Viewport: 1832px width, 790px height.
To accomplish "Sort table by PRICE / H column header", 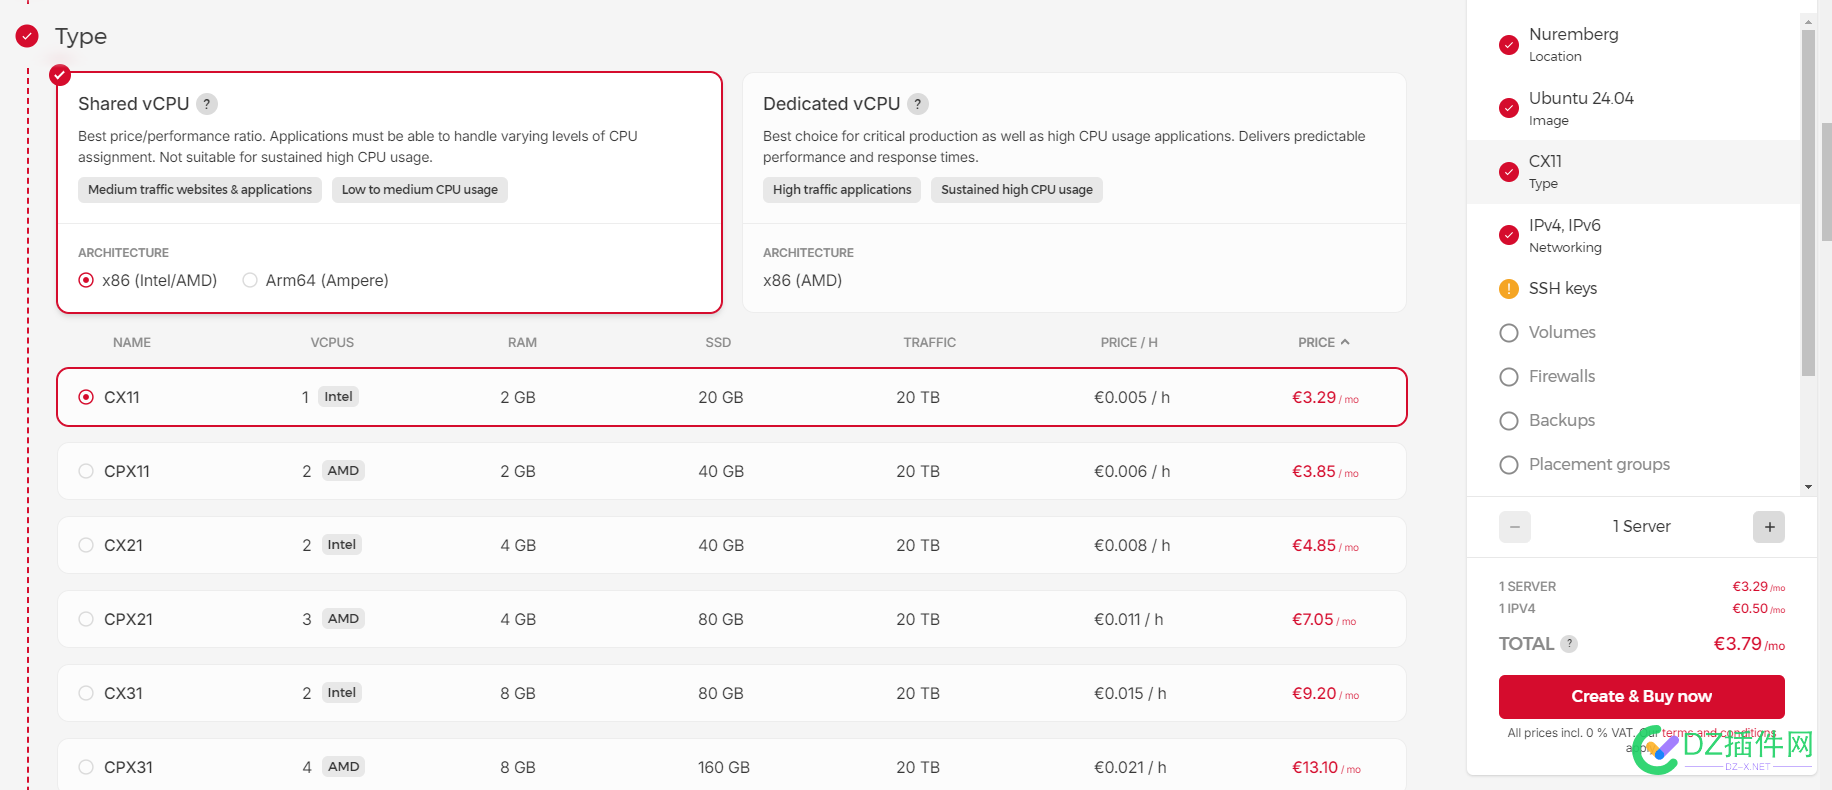I will coord(1129,342).
